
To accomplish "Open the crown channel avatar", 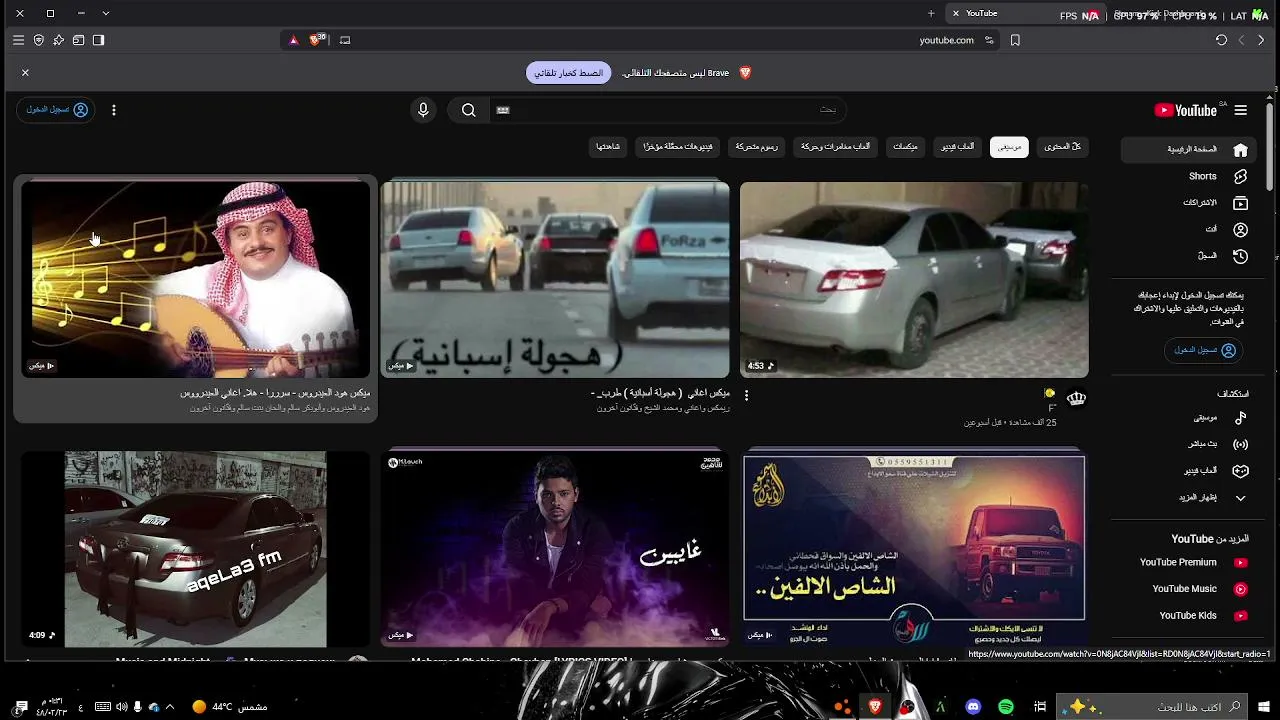I will click(x=1076, y=398).
